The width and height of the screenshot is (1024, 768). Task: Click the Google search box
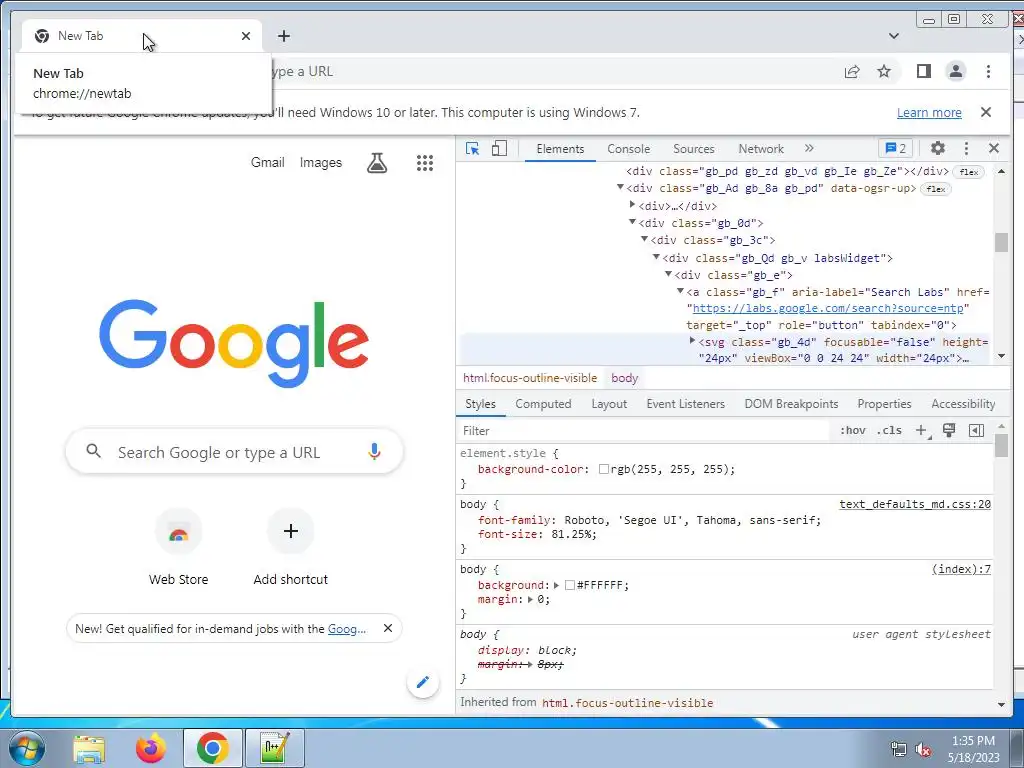coord(234,452)
